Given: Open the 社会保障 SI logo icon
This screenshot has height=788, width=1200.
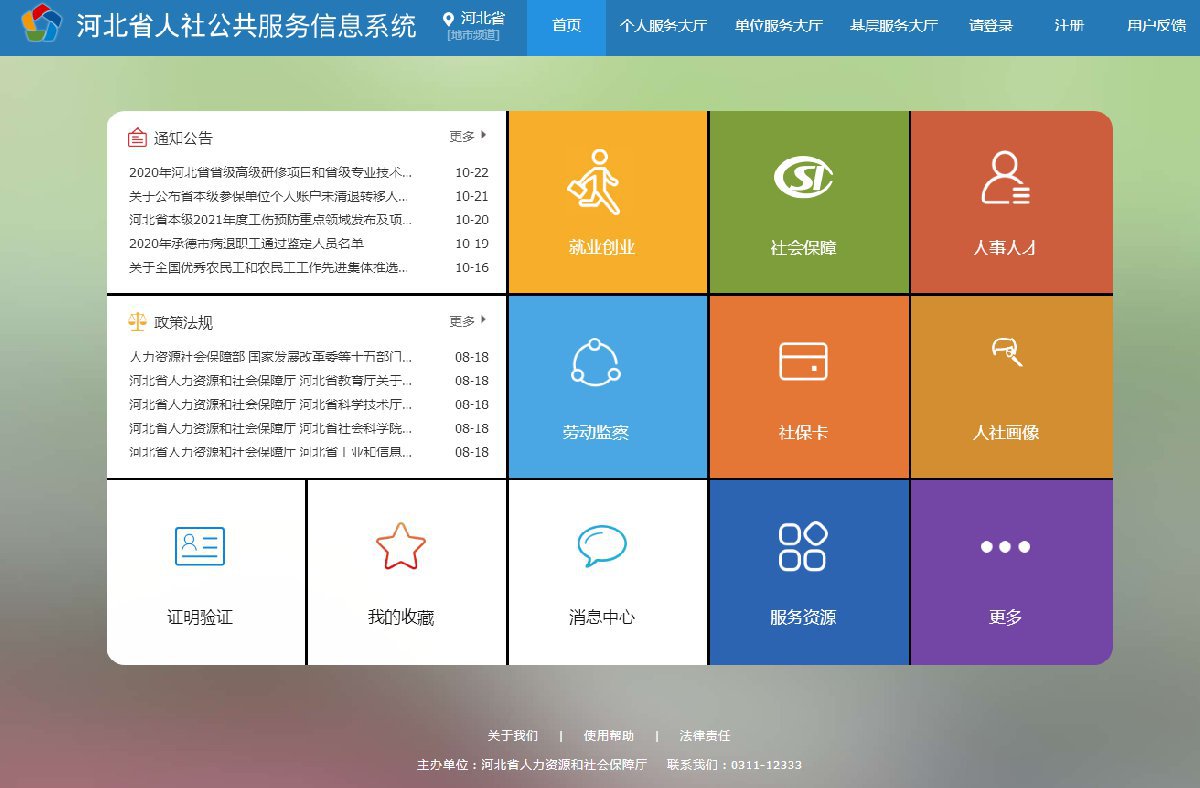Looking at the screenshot, I should click(803, 178).
